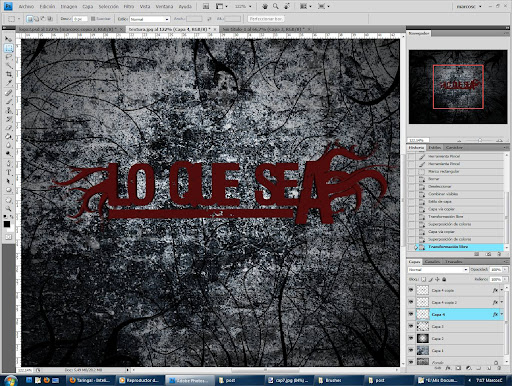
Task: Add a layer style via fx button at panel bottom
Action: [448, 368]
